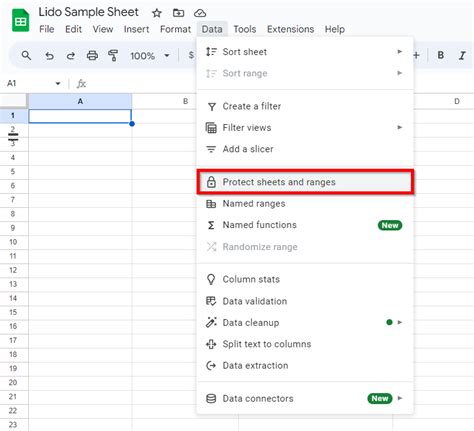The image size is (474, 431).
Task: Choose Data validation
Action: point(305,301)
